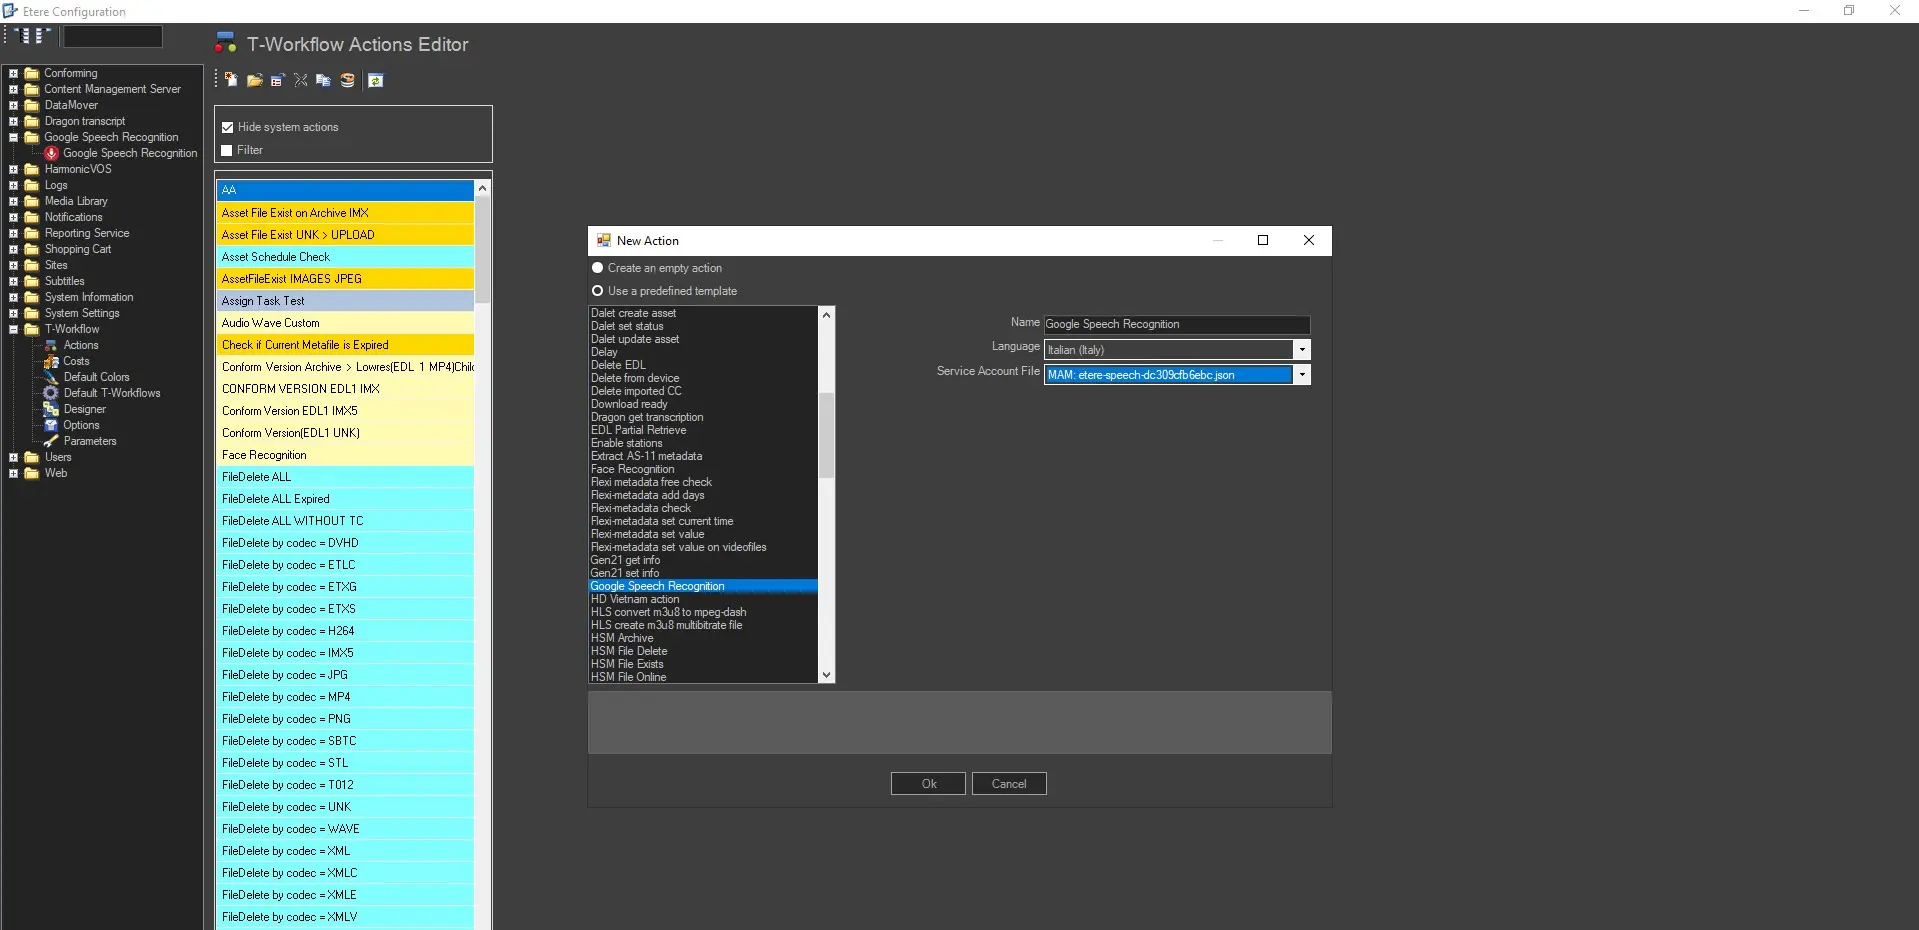Select HSM Archive template entry

622,638
